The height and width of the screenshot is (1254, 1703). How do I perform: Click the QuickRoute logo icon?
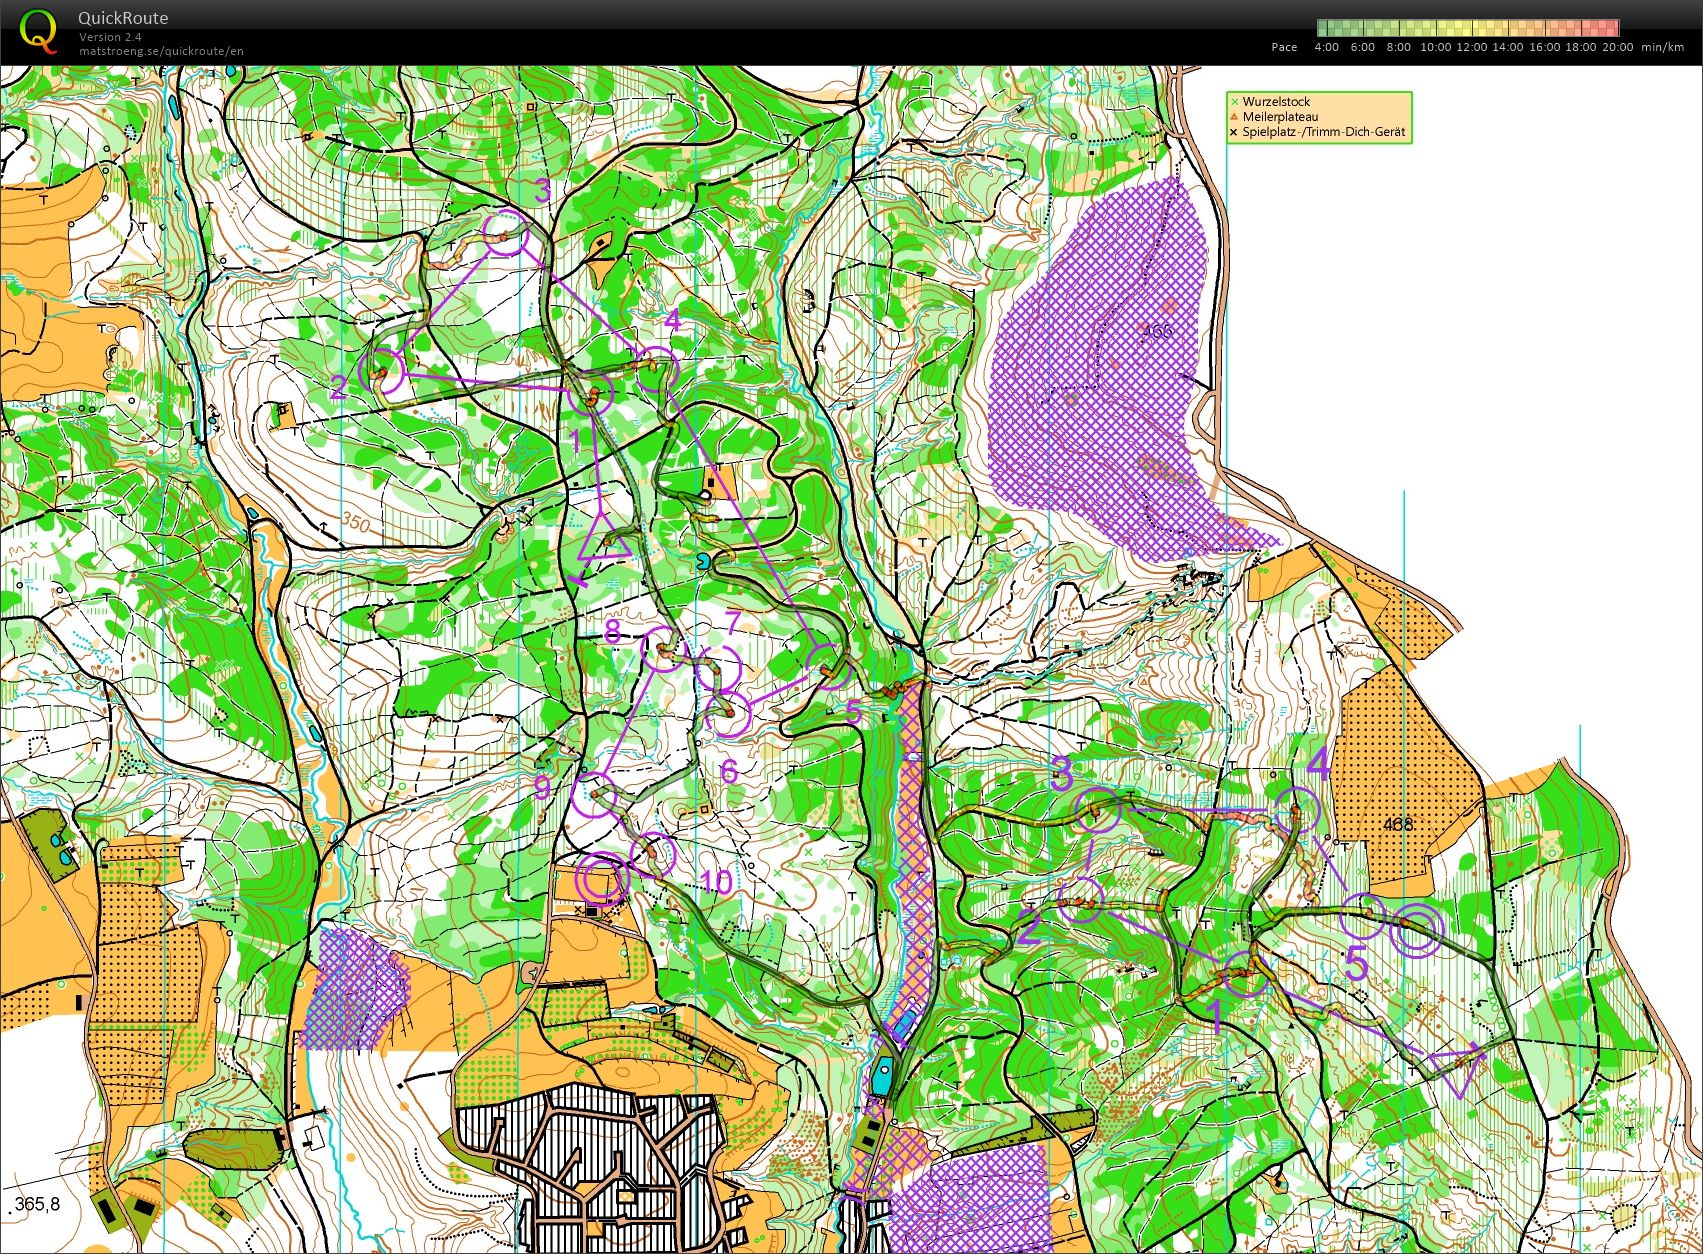coord(39,30)
